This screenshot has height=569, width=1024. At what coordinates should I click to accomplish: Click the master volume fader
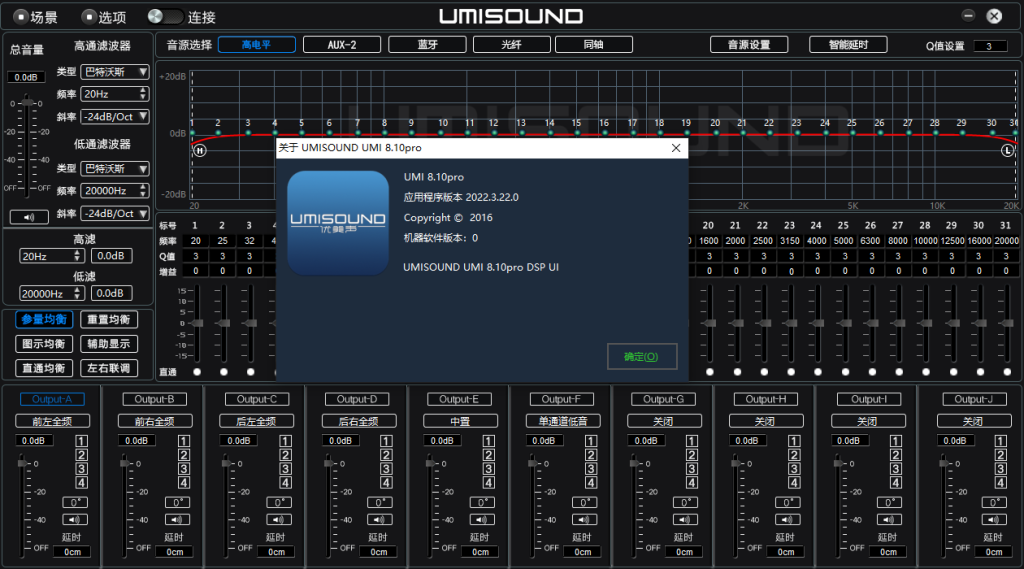click(x=27, y=103)
